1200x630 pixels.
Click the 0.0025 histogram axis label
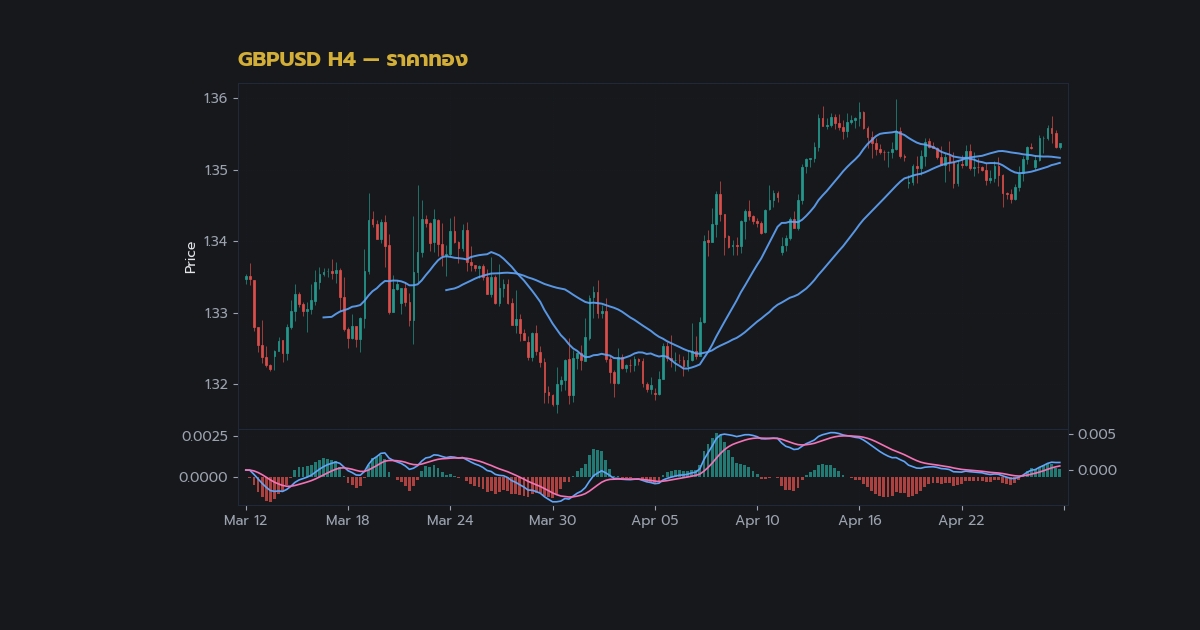click(x=204, y=436)
